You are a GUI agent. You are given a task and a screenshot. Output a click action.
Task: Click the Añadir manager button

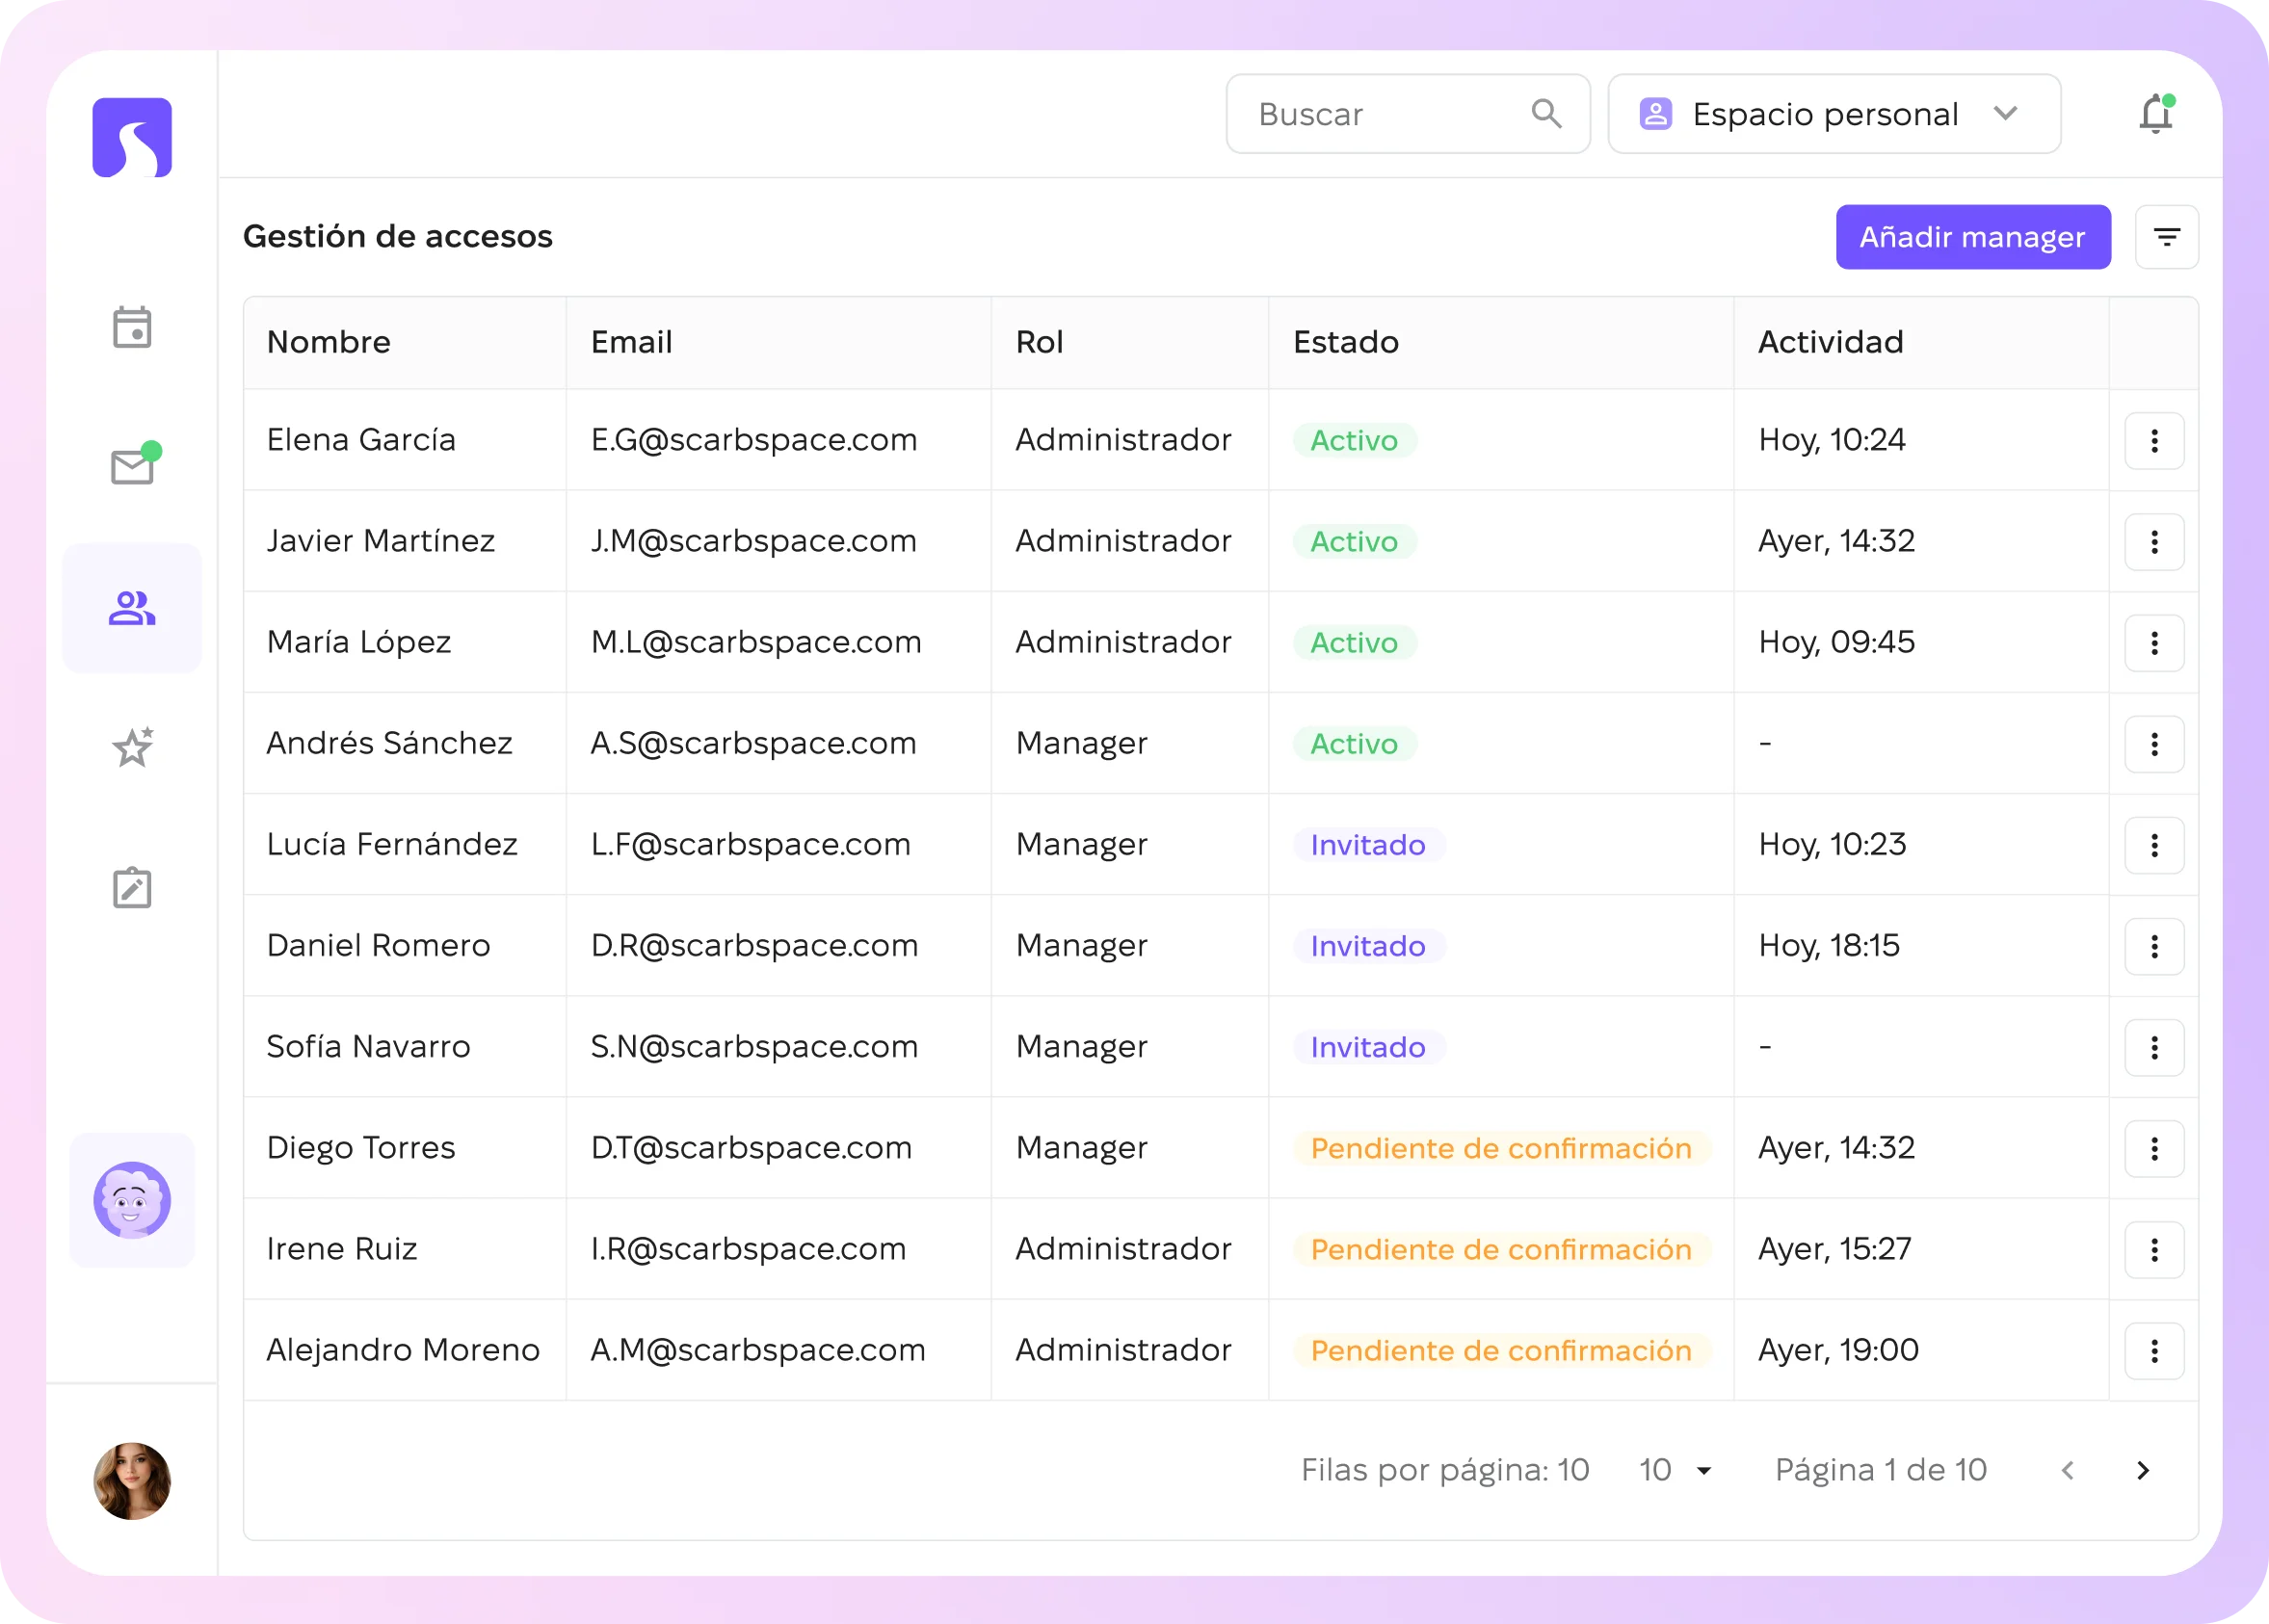click(1972, 237)
